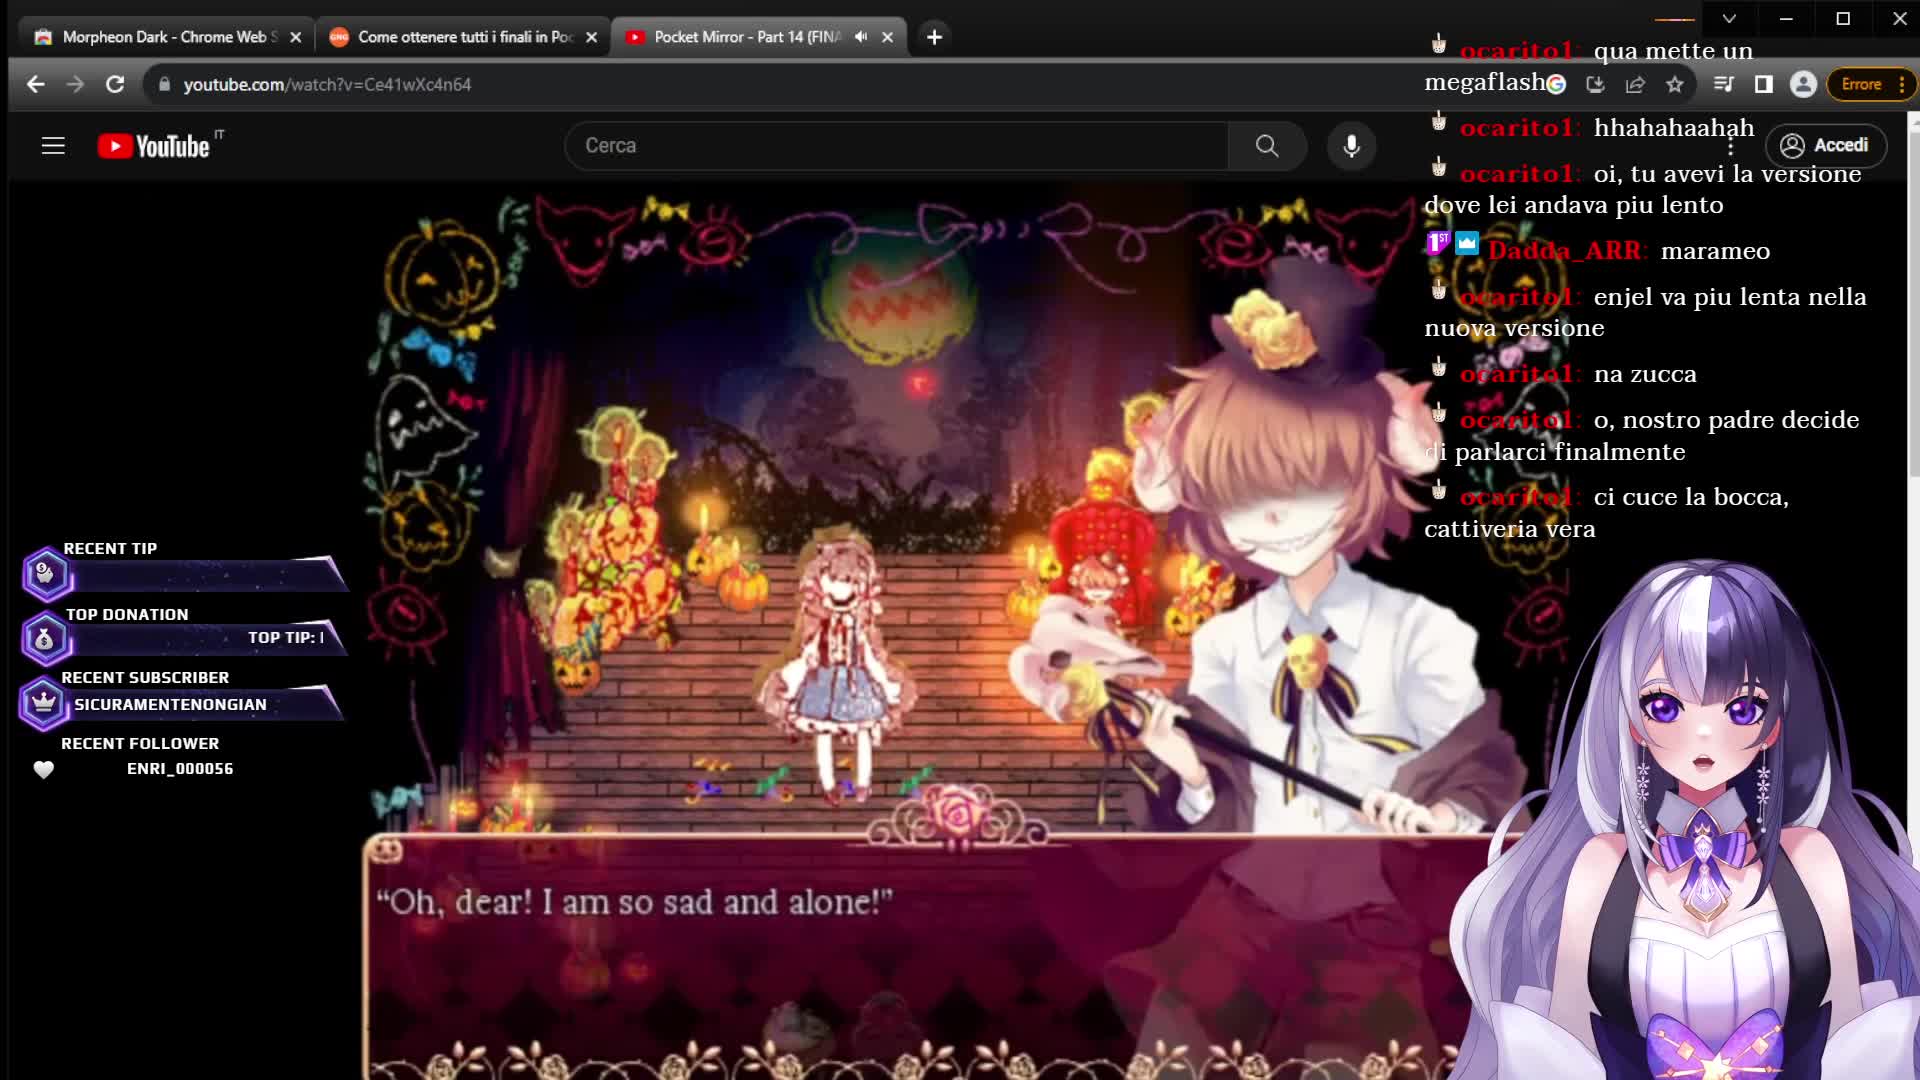
Task: Reload the YouTube page
Action: [115, 85]
